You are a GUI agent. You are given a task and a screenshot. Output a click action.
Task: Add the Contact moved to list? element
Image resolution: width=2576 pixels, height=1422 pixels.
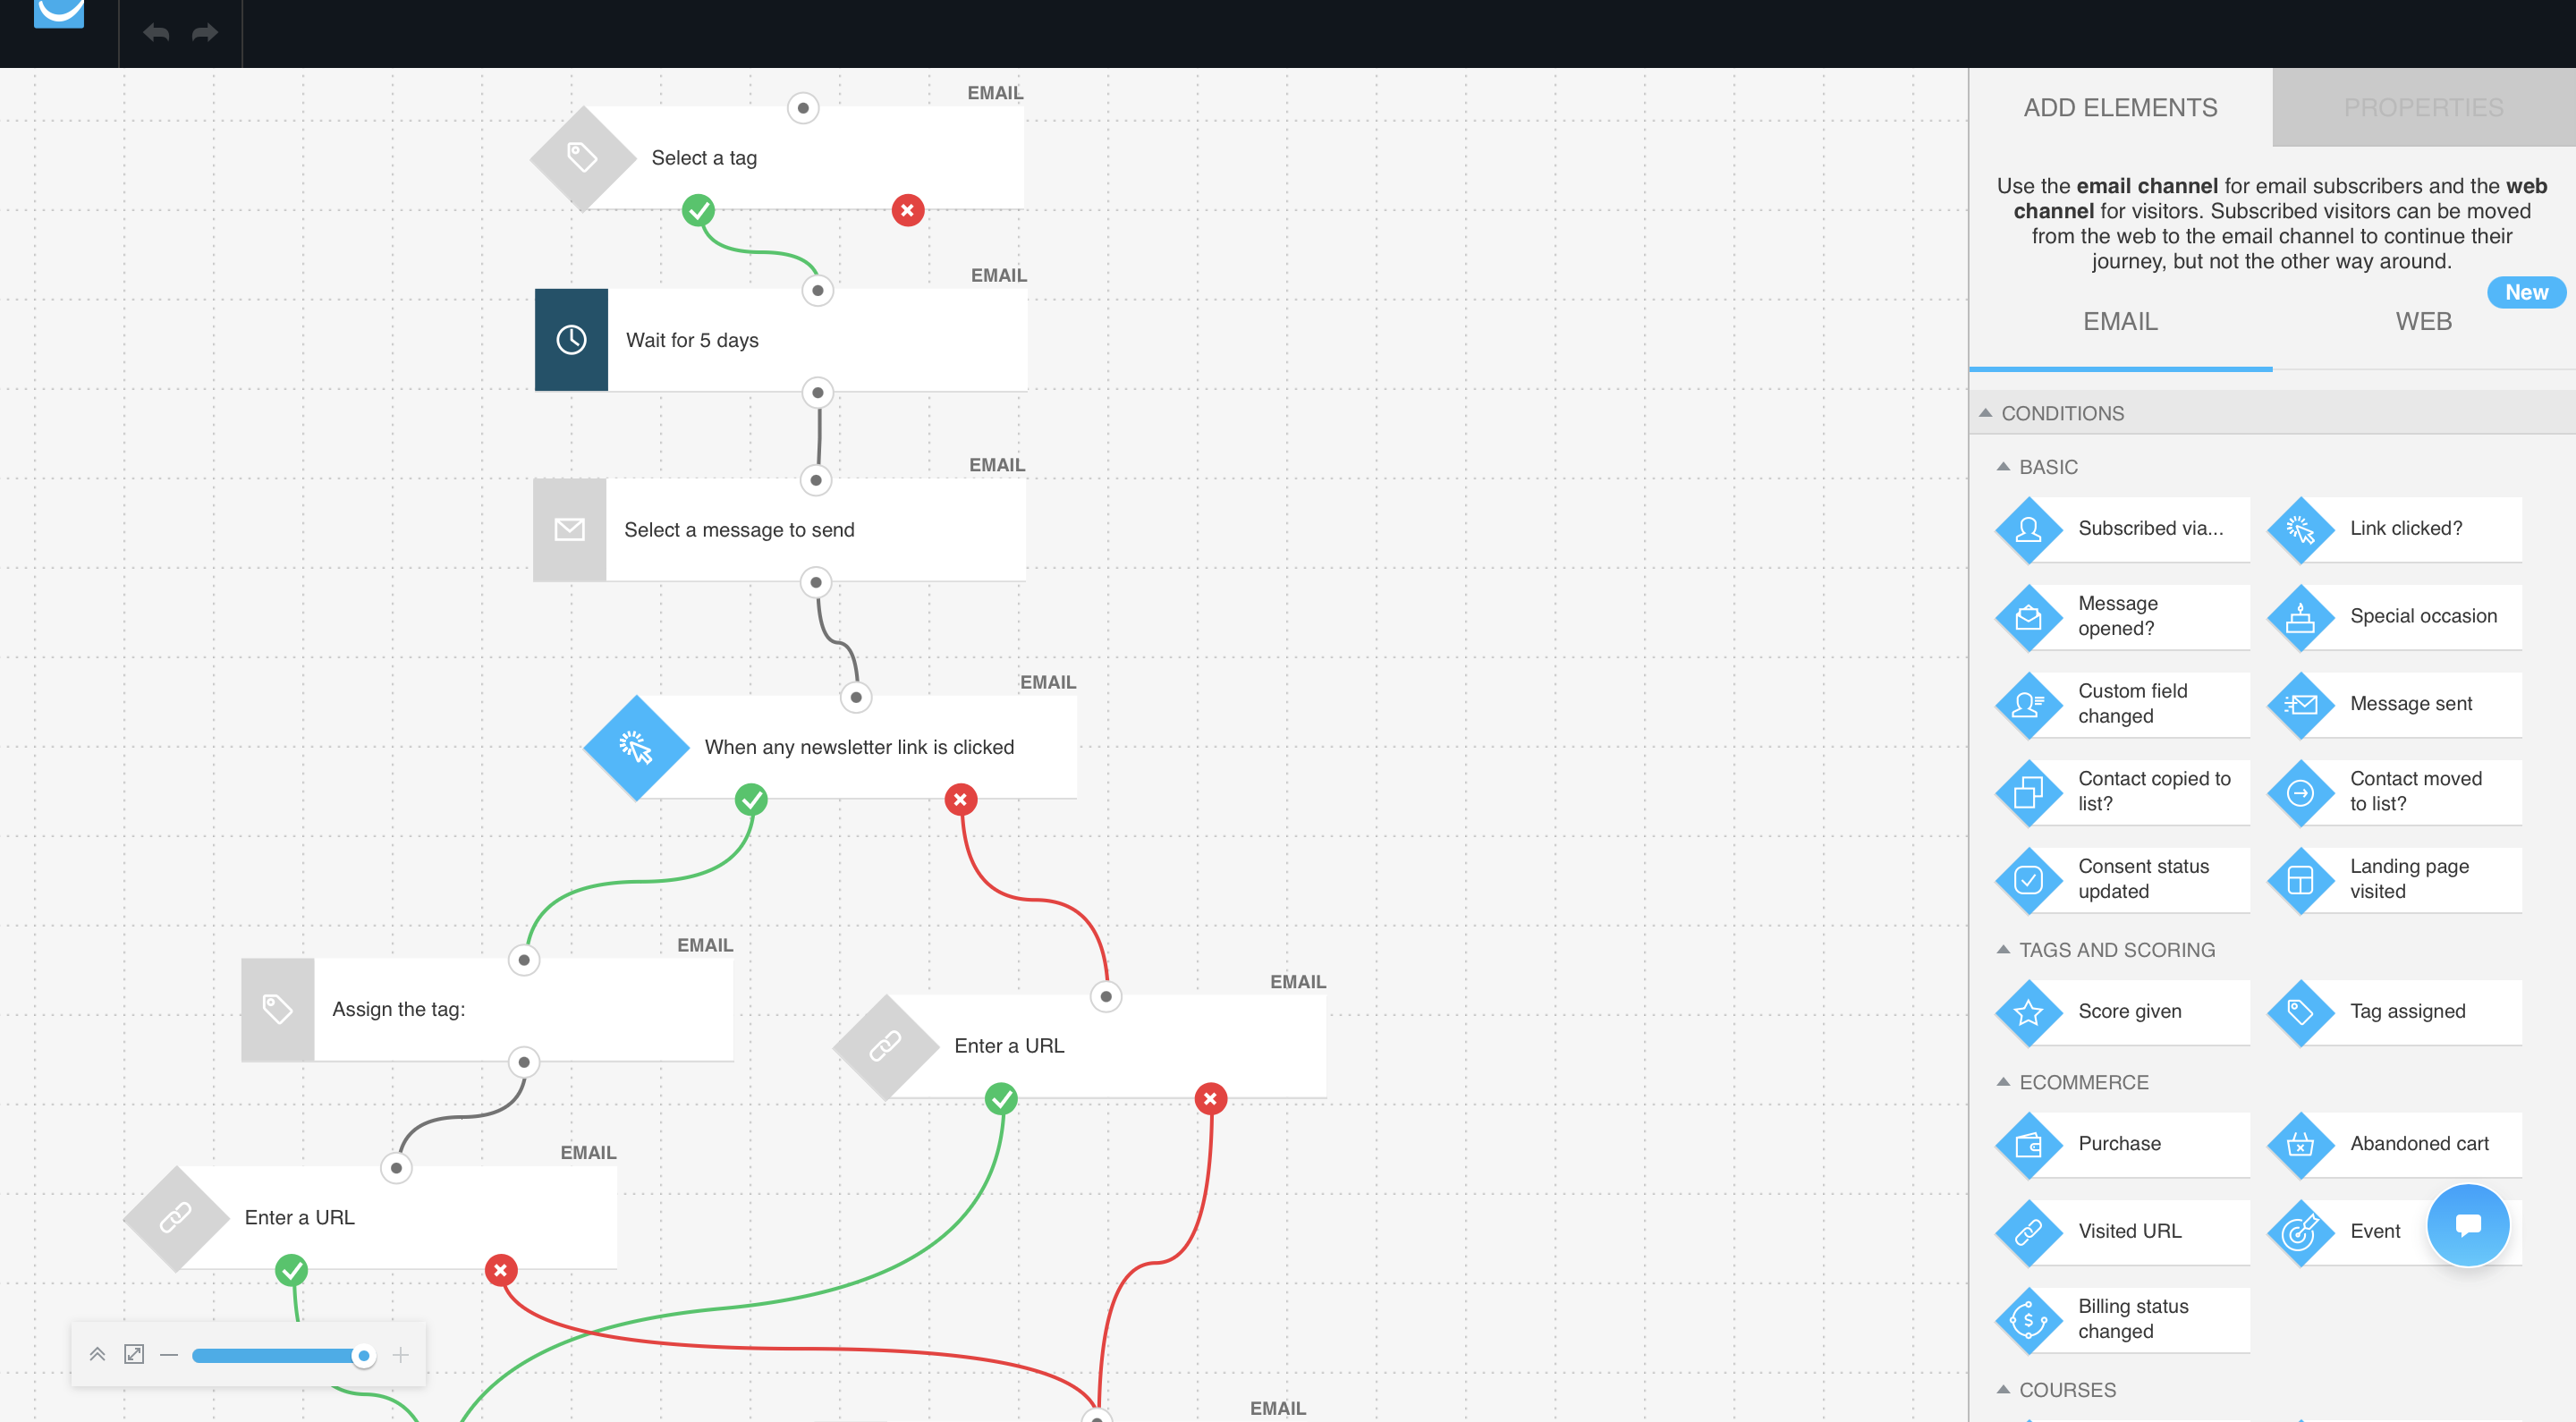coord(2394,792)
